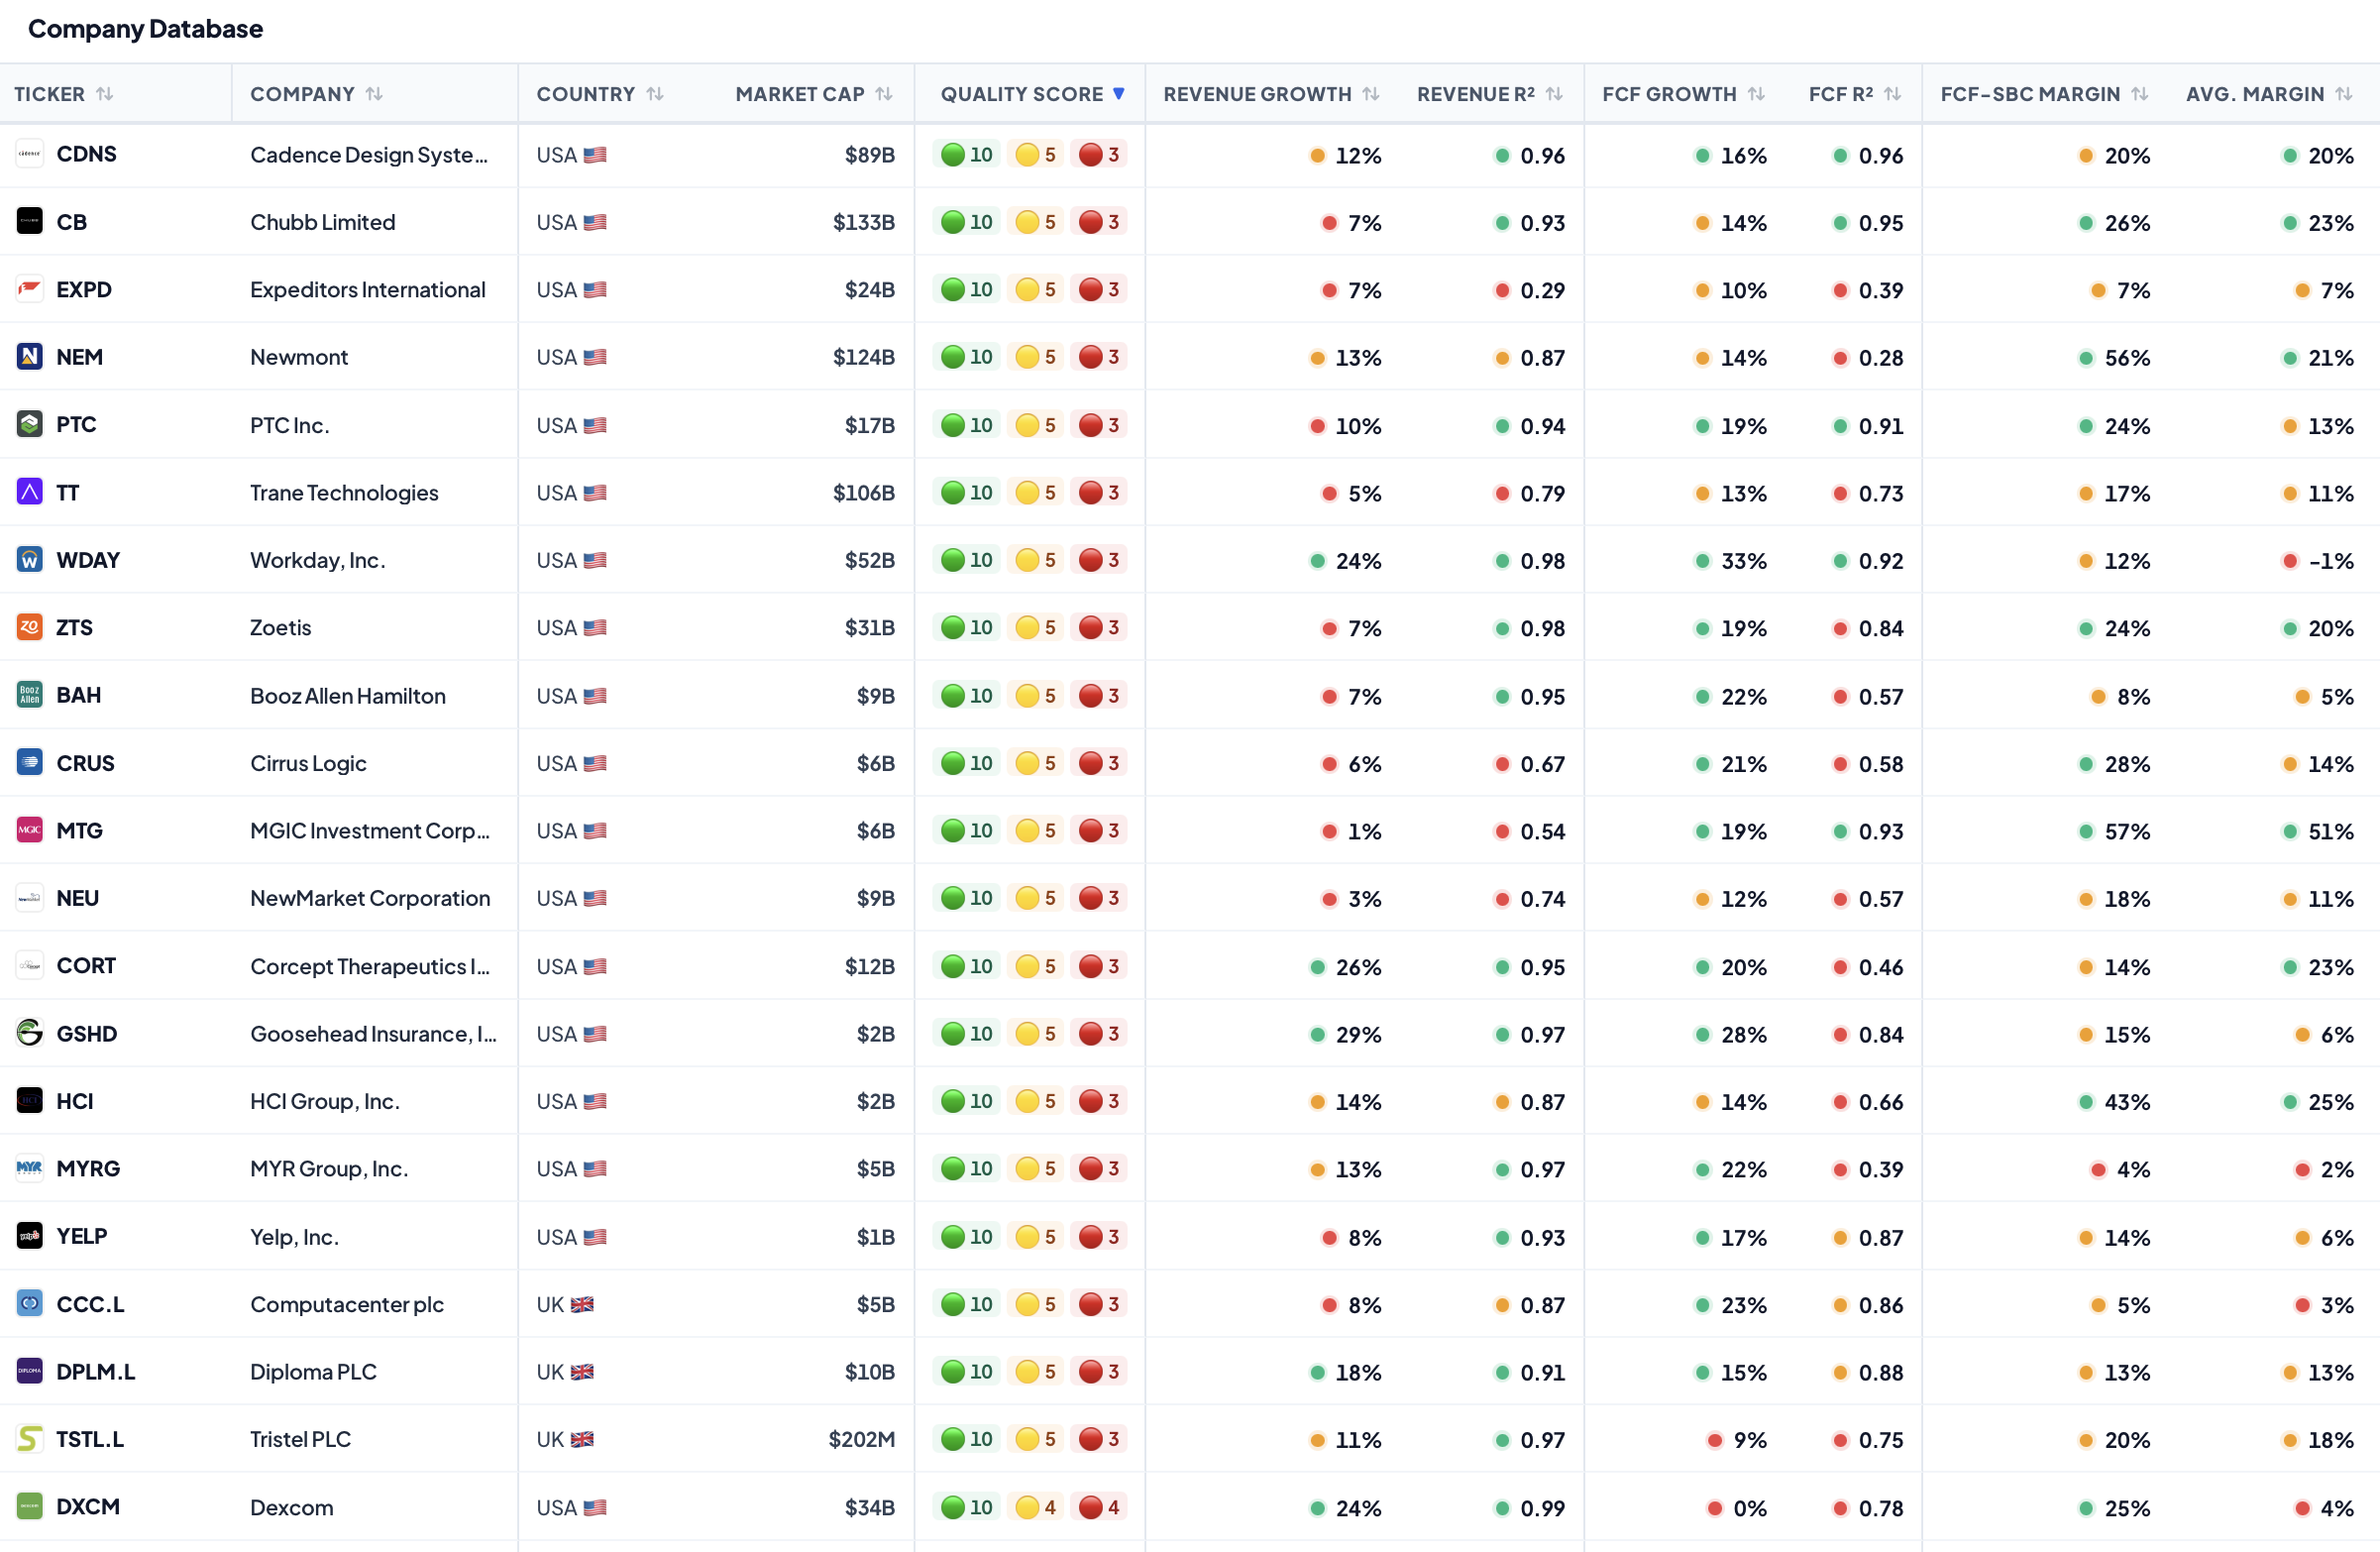Click the Zoetis (ZTS) orange logo icon
Screen dimensions: 2380x1552
[x=30, y=627]
